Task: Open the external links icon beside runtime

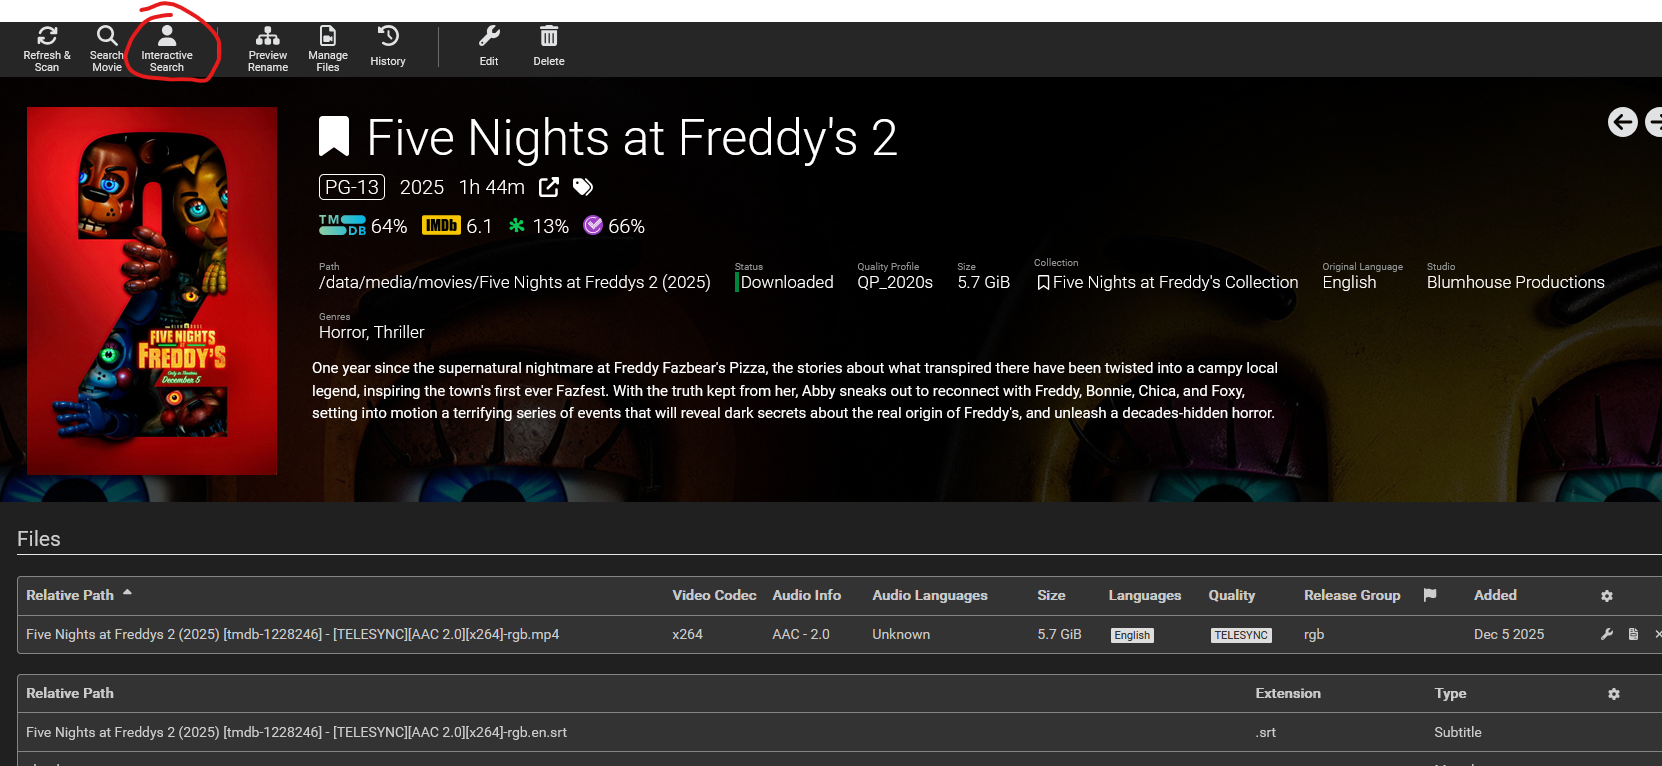Action: click(x=549, y=187)
